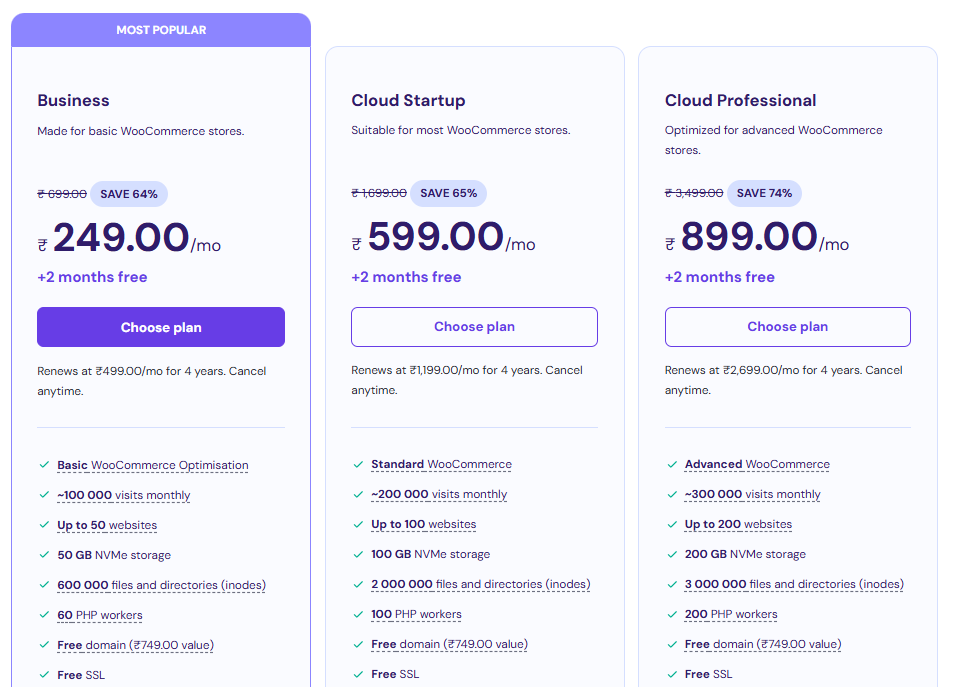Image resolution: width=954 pixels, height=687 pixels.
Task: Click checkmark beside Up to 200 websites
Action: 672,524
